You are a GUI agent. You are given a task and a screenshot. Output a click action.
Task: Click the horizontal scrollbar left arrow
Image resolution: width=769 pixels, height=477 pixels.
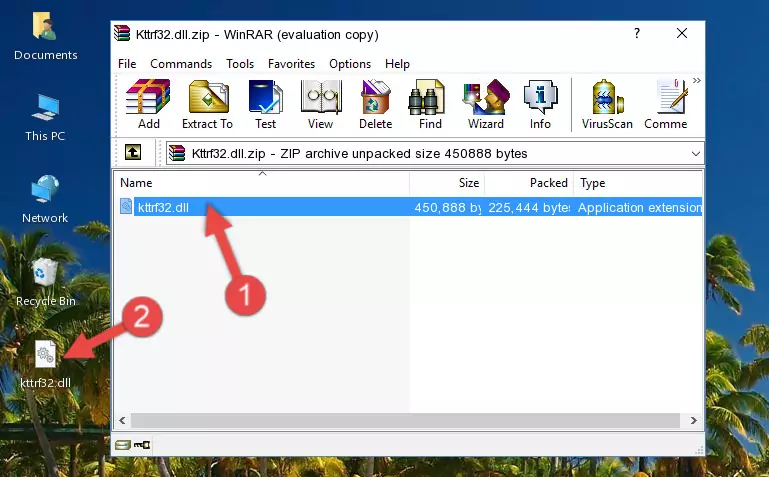coord(122,420)
